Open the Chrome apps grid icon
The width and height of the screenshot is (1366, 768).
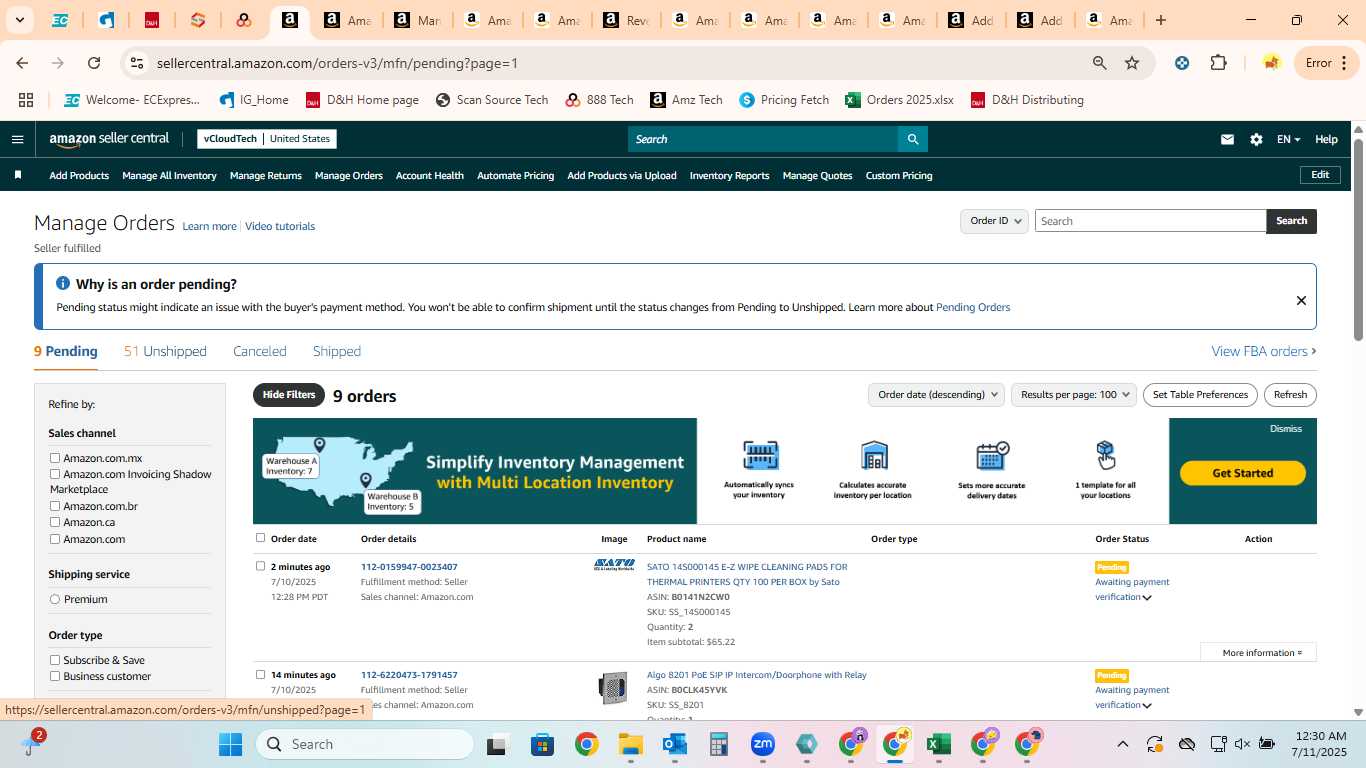(26, 100)
